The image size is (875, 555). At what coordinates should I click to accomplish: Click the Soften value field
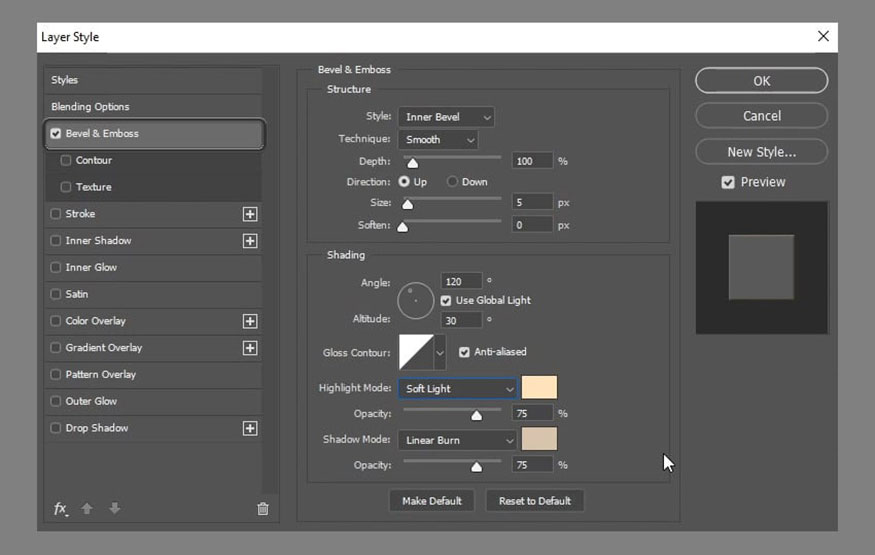(x=532, y=225)
